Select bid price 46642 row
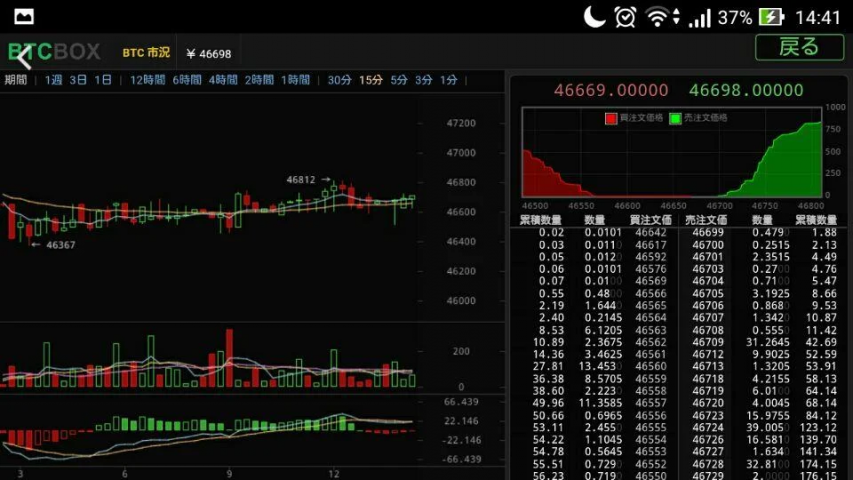This screenshot has width=853, height=480. coord(651,232)
